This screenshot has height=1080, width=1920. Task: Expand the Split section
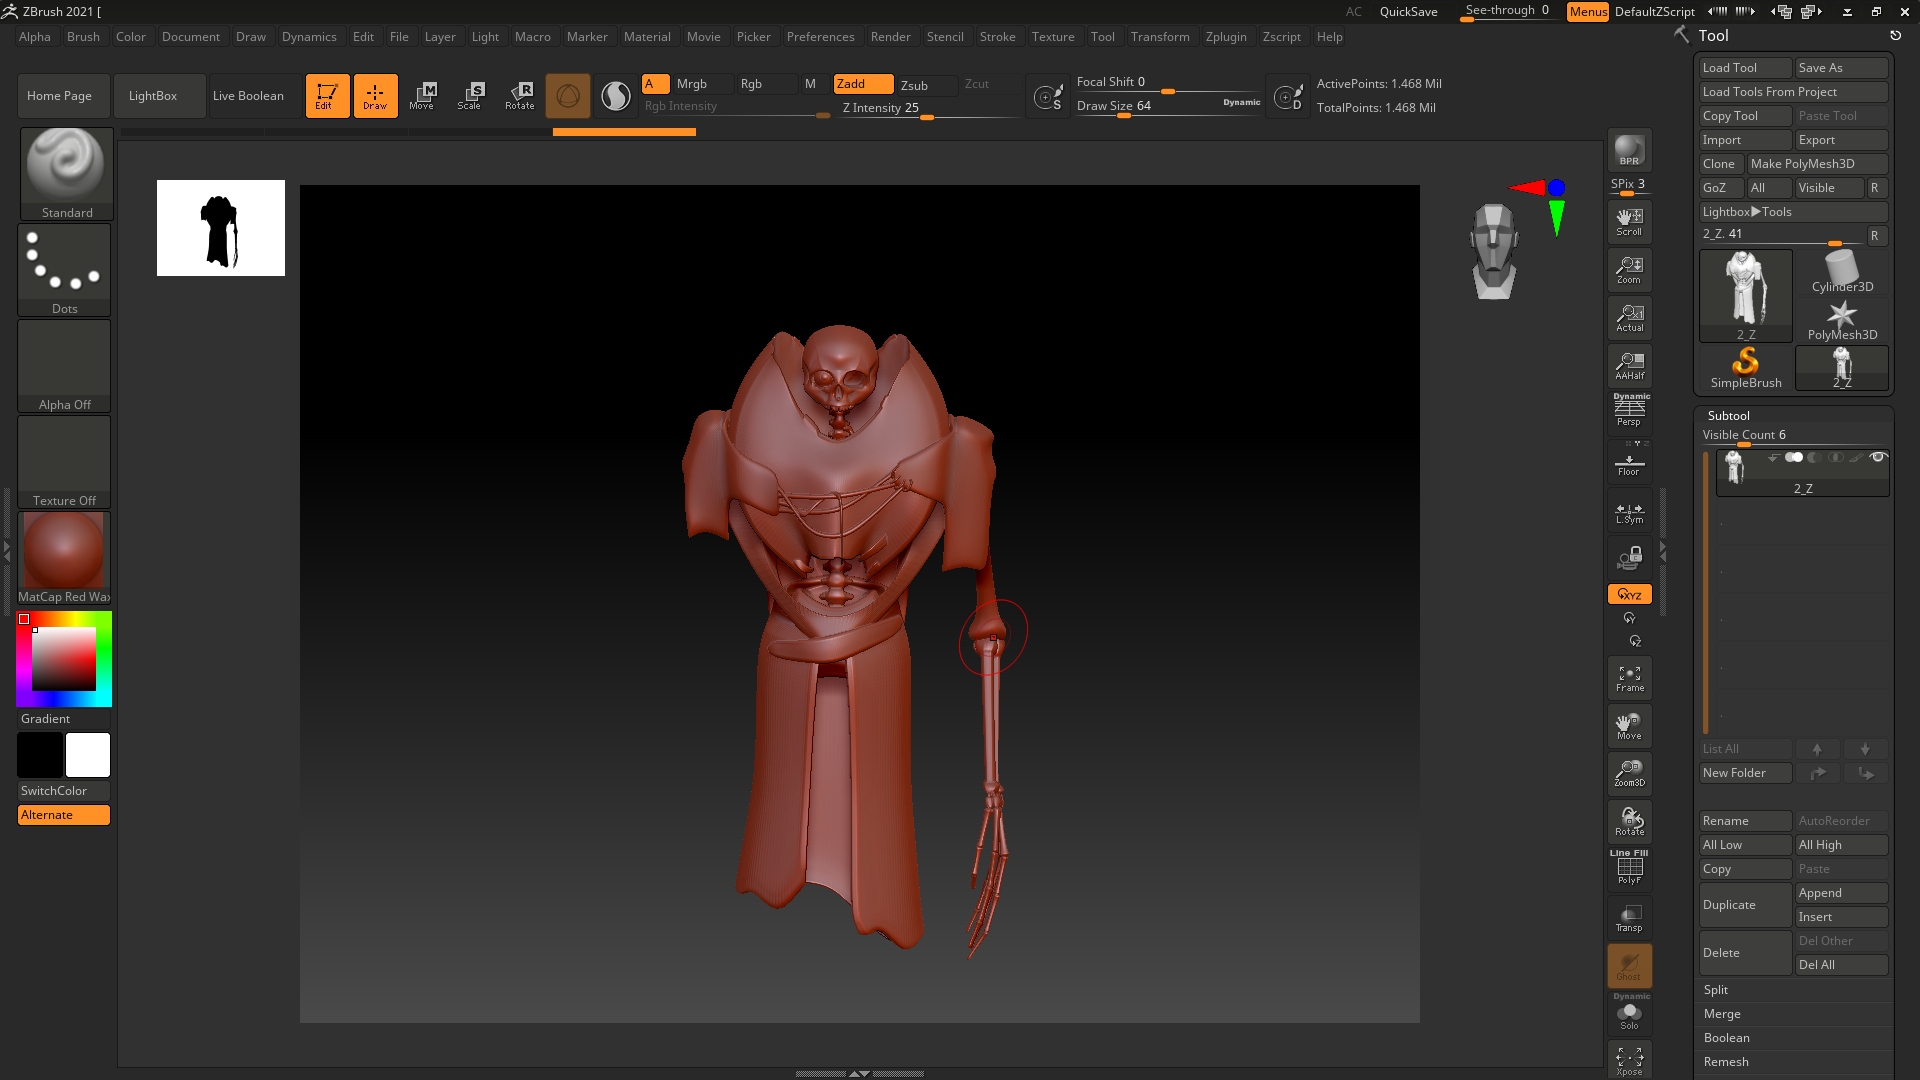tap(1716, 990)
